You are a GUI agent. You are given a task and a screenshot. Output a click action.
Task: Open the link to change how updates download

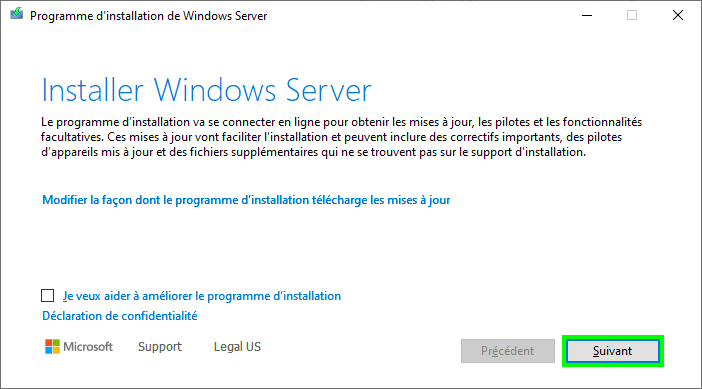tap(246, 200)
